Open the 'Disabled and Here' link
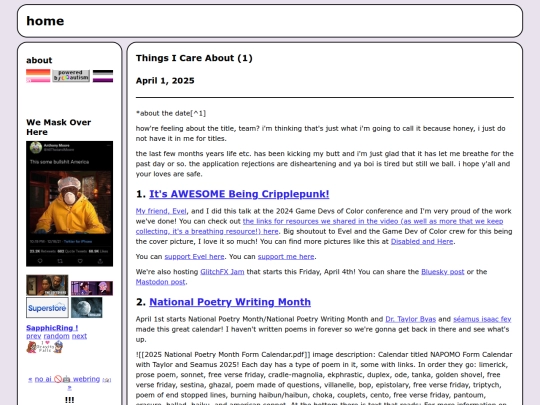The height and width of the screenshot is (405, 540). [422, 241]
